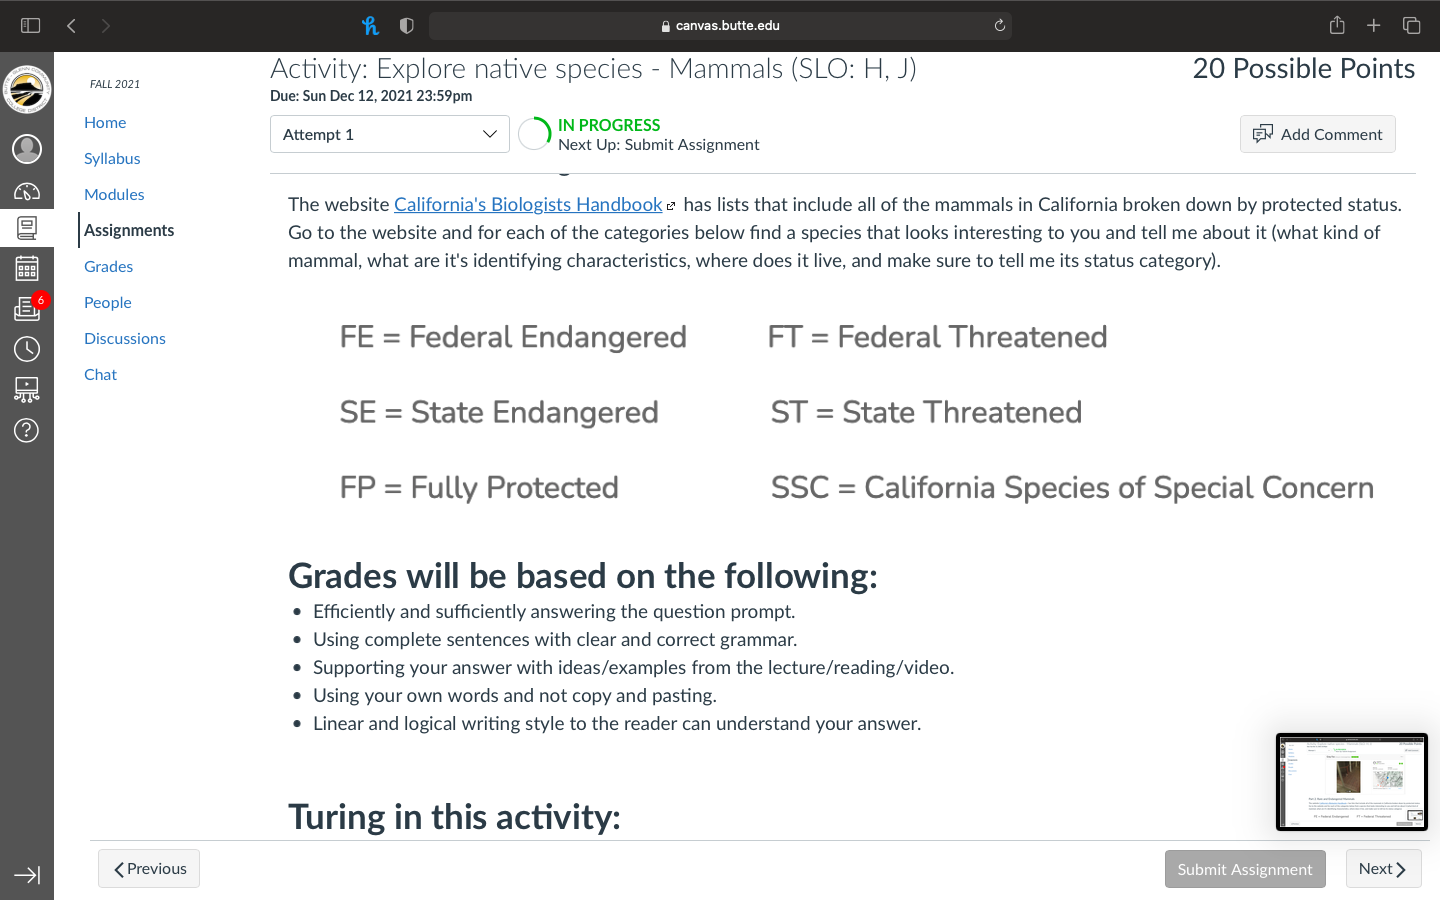1440x900 pixels.
Task: Click the Hypothesis extension icon in toolbar
Action: point(370,25)
